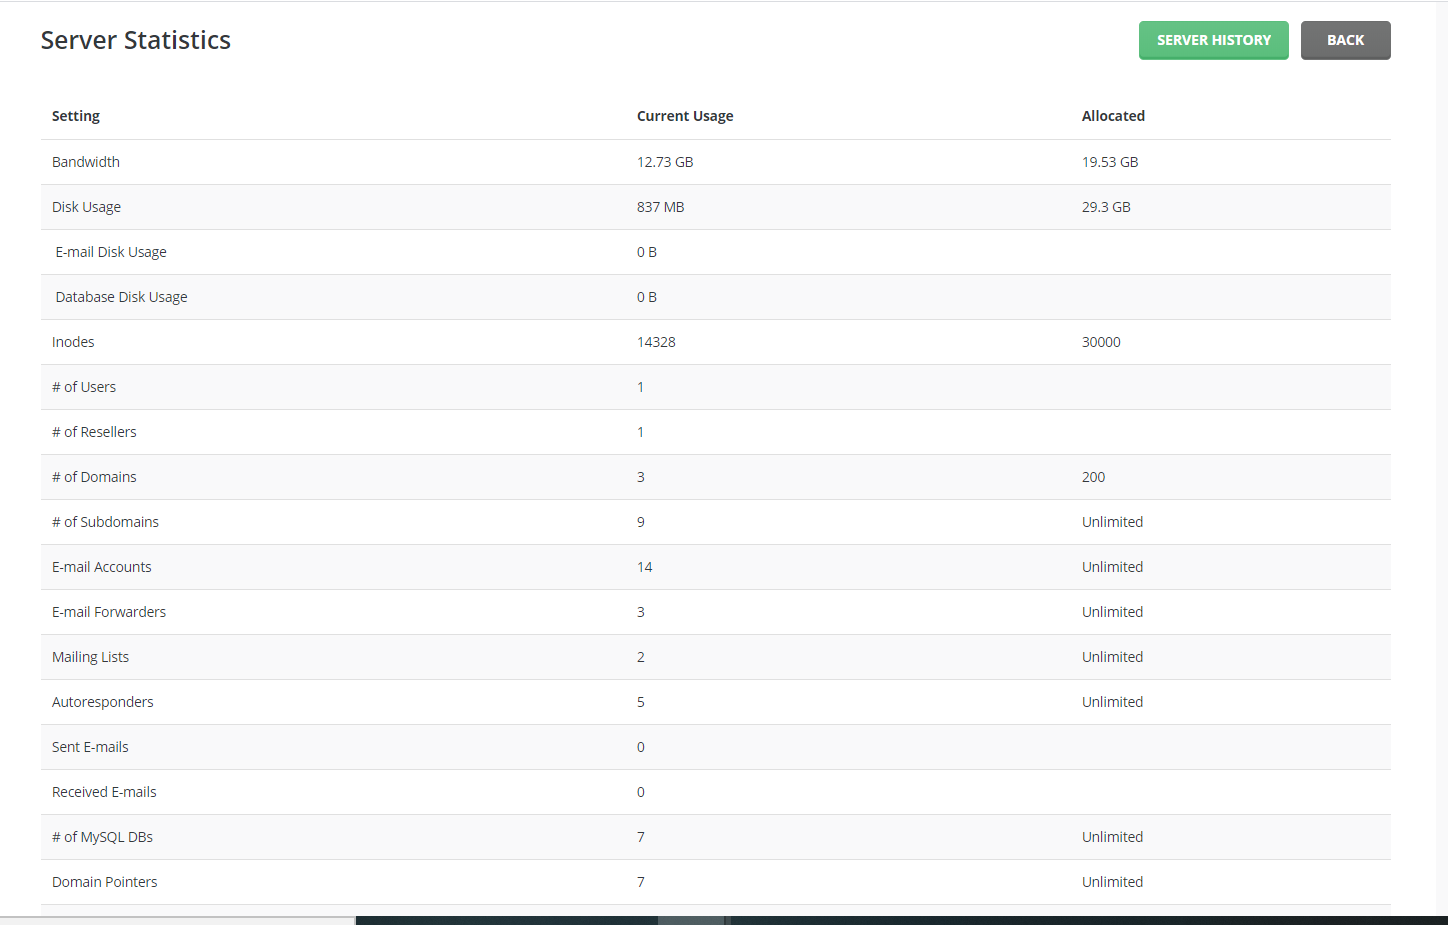Select disk usage value 837 MB
1448x925 pixels.
[660, 207]
